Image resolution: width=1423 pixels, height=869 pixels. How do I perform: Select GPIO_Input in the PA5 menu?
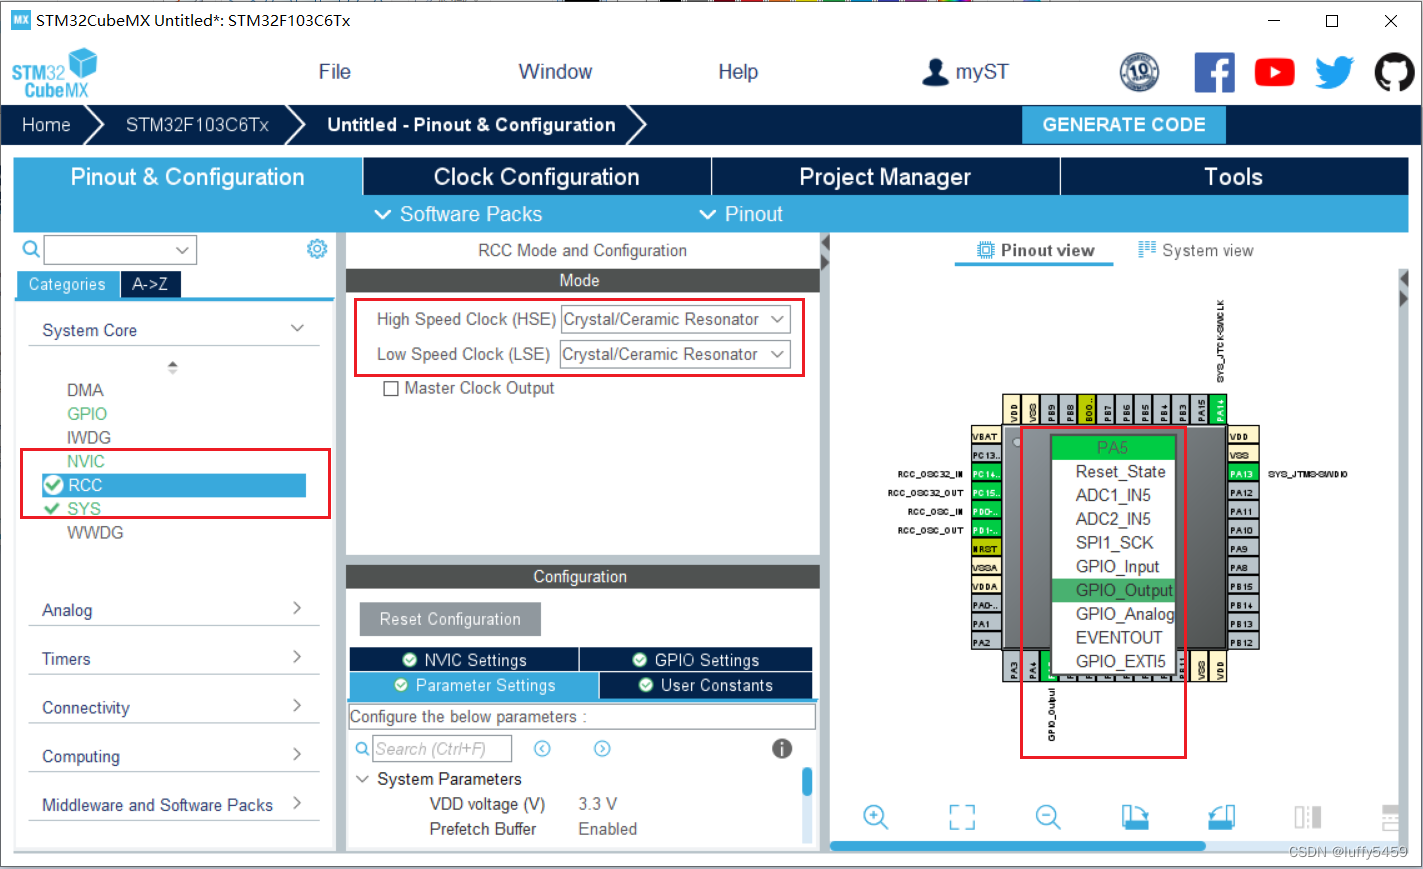(1113, 566)
